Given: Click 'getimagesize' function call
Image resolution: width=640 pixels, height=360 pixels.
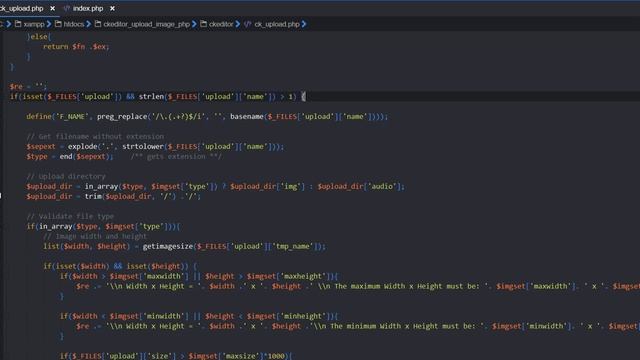Looking at the screenshot, I should [168, 246].
